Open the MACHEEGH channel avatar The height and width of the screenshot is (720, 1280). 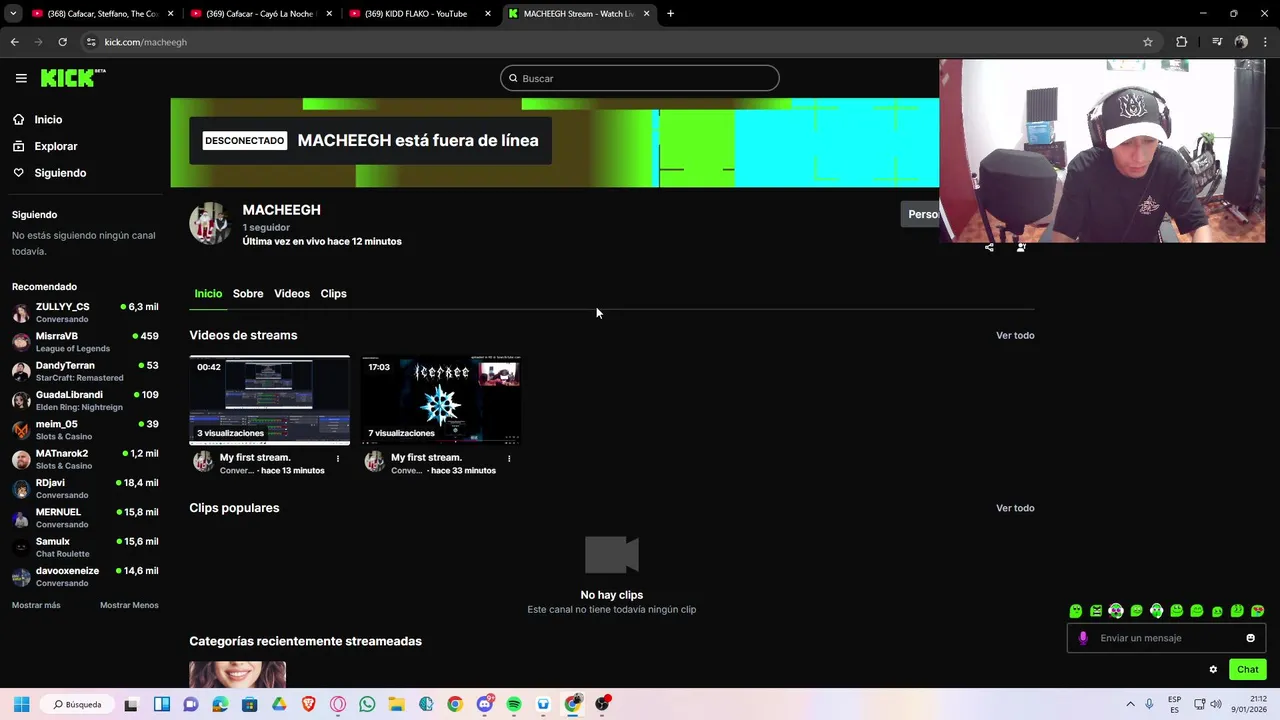(210, 224)
